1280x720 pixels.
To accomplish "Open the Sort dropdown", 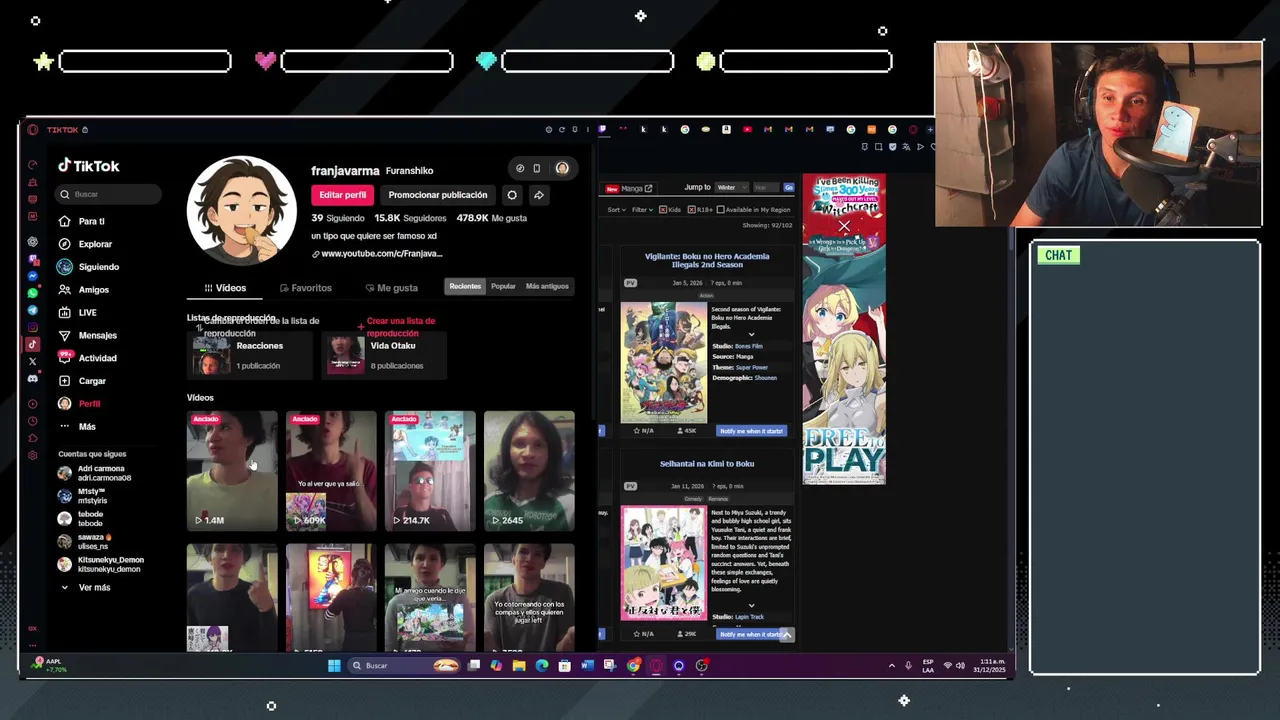I will click(616, 210).
